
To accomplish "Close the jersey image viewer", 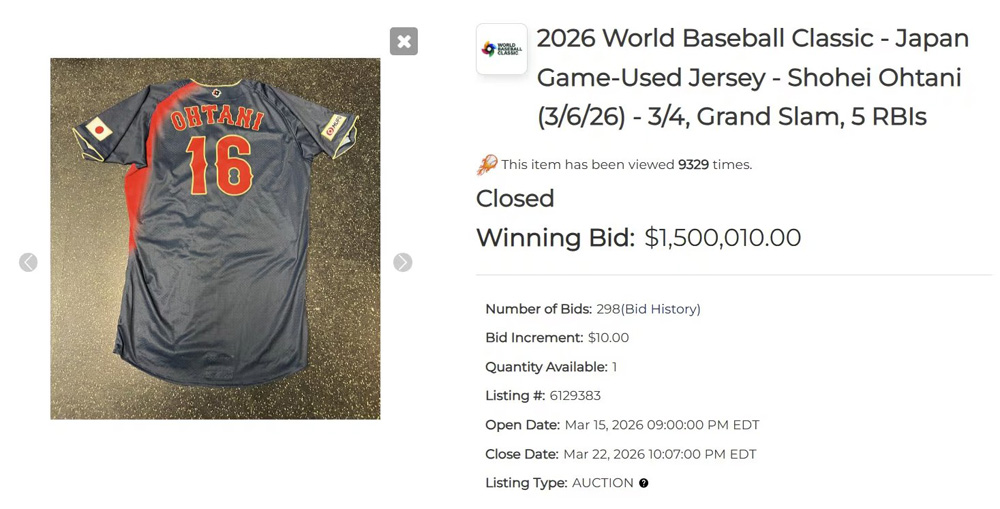I will (x=404, y=41).
